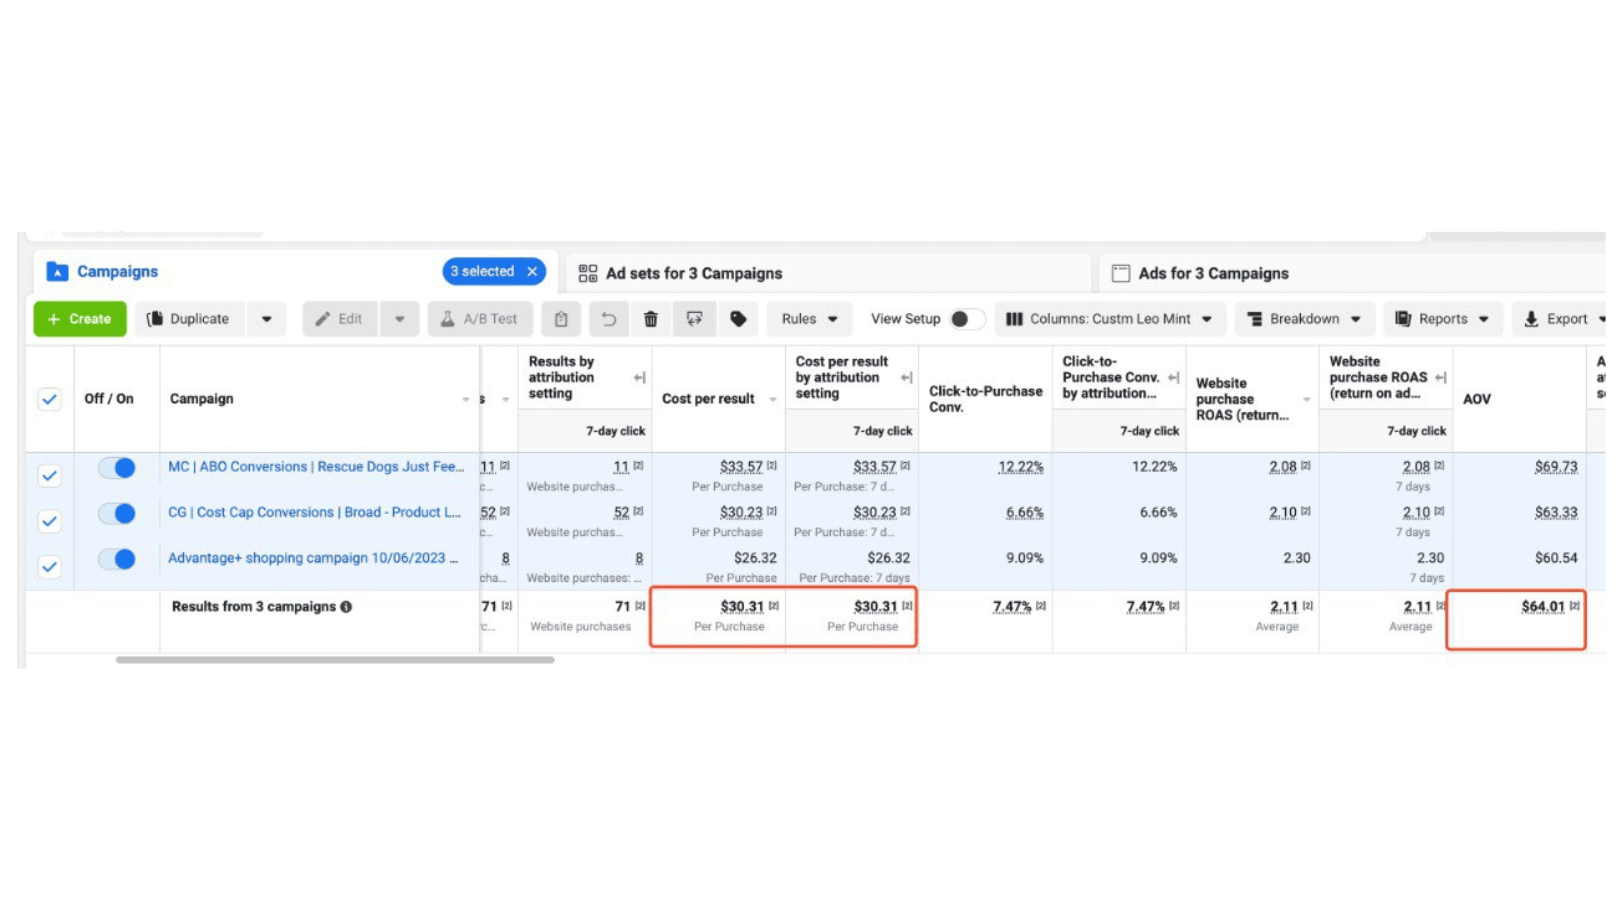Image resolution: width=1620 pixels, height=900 pixels.
Task: Click the clipboard paste icon
Action: coord(561,319)
